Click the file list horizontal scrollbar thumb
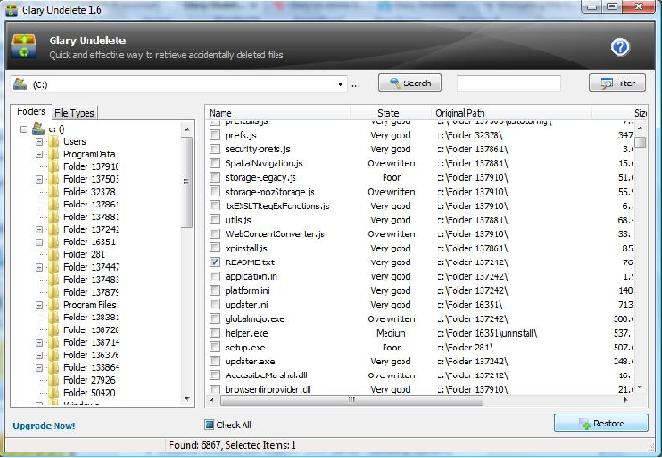662x458 pixels. [x=351, y=400]
